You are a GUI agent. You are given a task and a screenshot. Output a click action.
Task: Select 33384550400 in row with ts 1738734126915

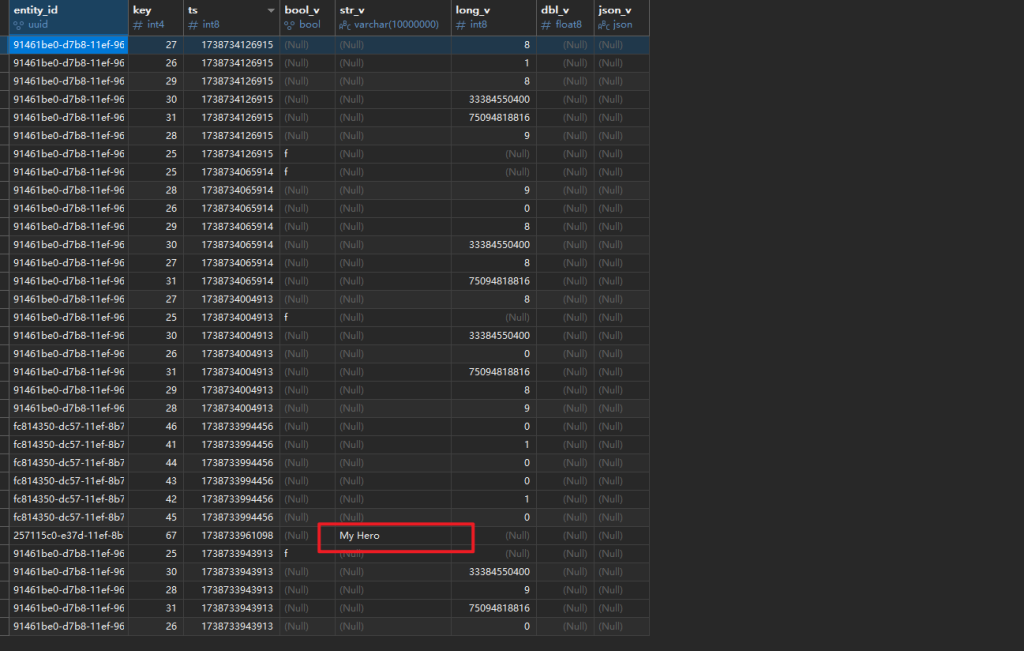(x=494, y=99)
